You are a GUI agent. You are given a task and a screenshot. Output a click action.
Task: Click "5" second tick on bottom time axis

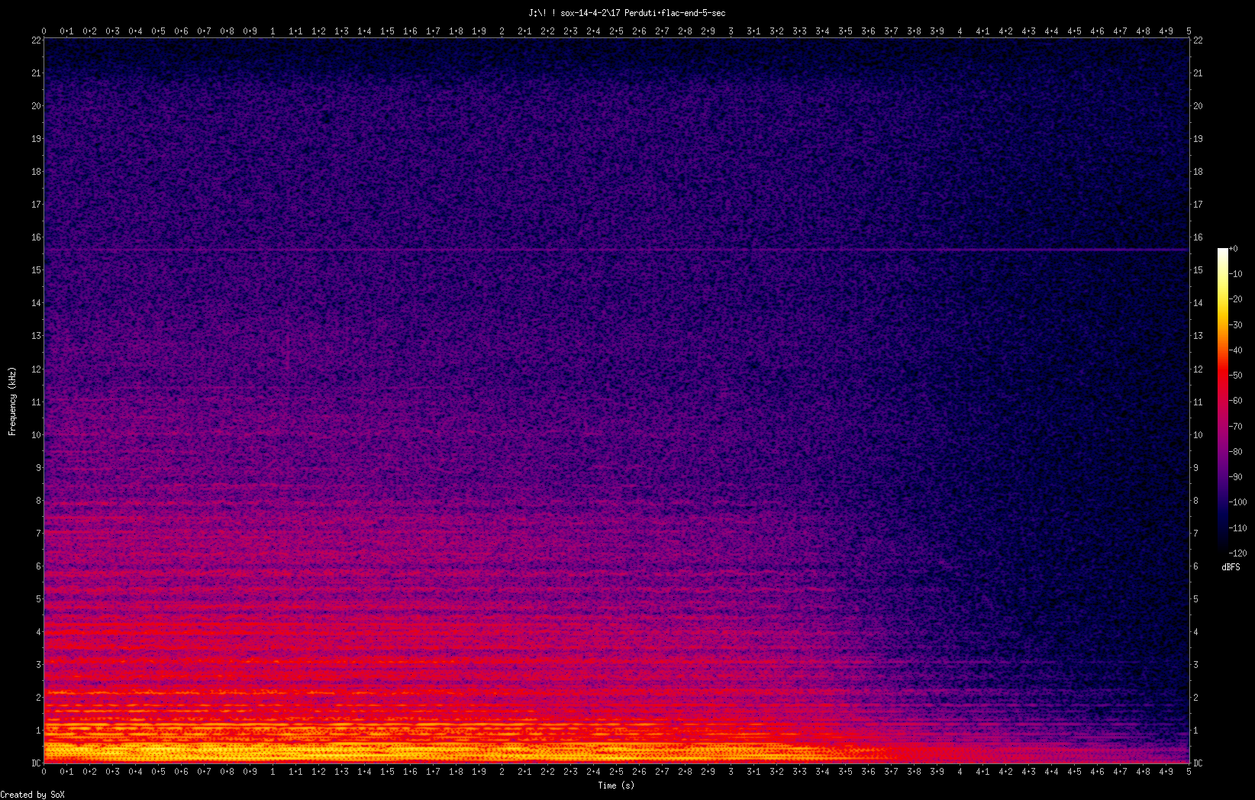click(x=1188, y=772)
